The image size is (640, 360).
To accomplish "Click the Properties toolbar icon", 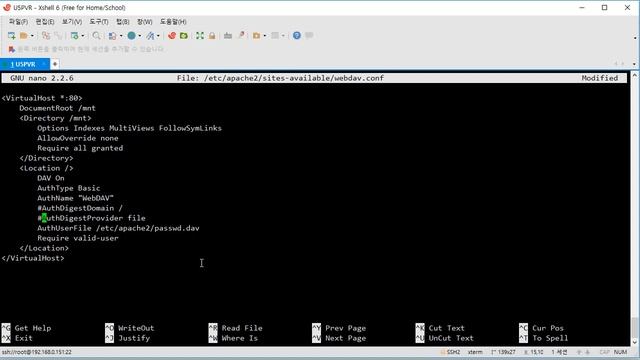I will pos(74,36).
